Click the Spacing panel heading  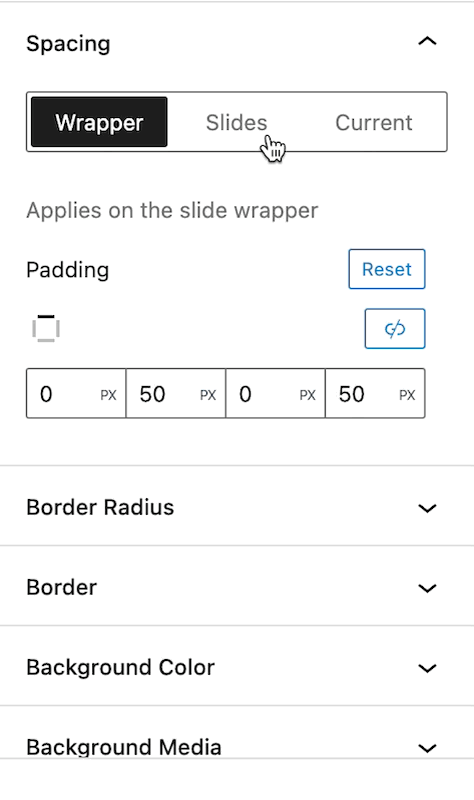(x=68, y=43)
